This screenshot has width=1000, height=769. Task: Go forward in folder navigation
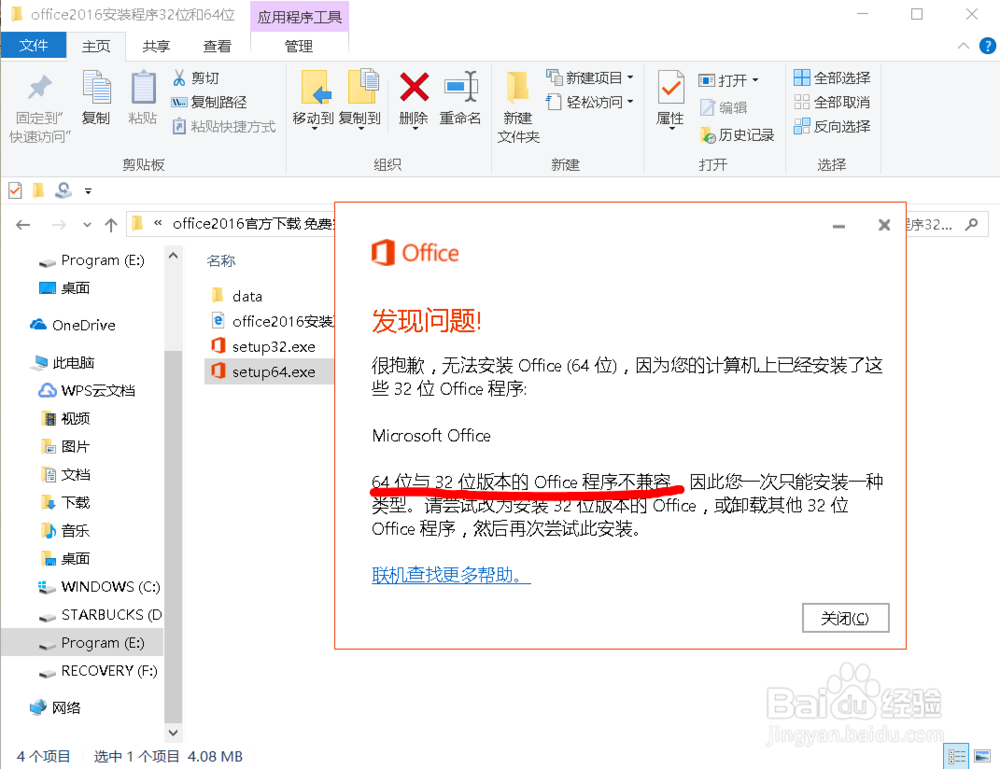[x=59, y=224]
